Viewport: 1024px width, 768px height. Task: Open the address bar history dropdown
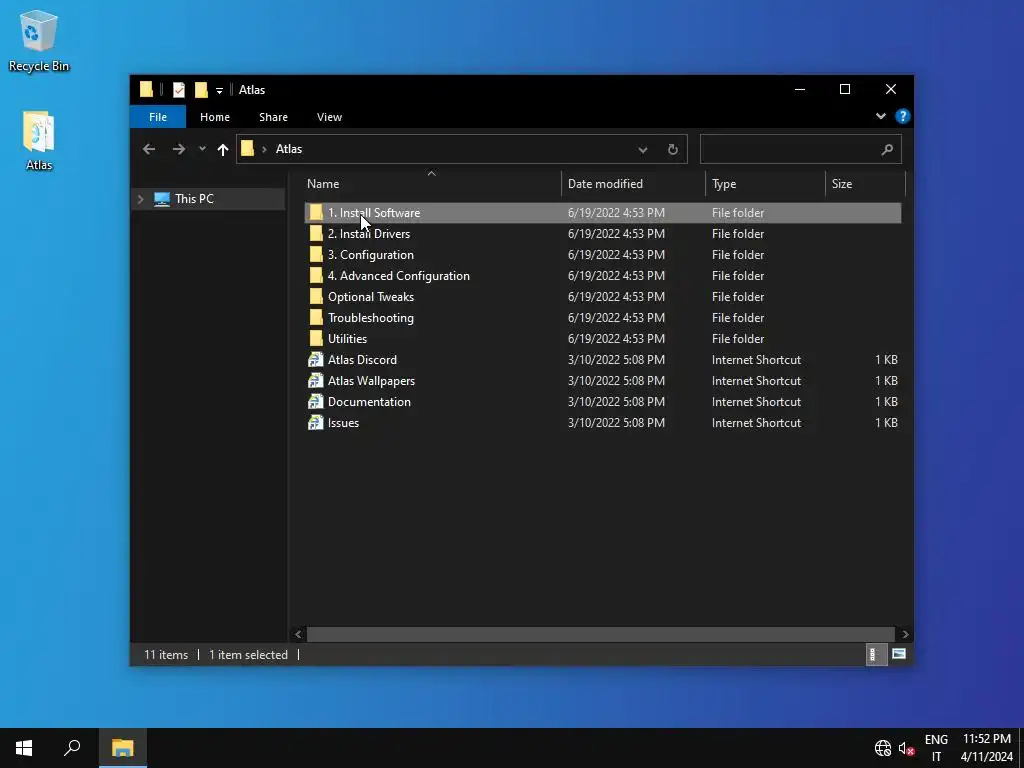[x=643, y=150]
